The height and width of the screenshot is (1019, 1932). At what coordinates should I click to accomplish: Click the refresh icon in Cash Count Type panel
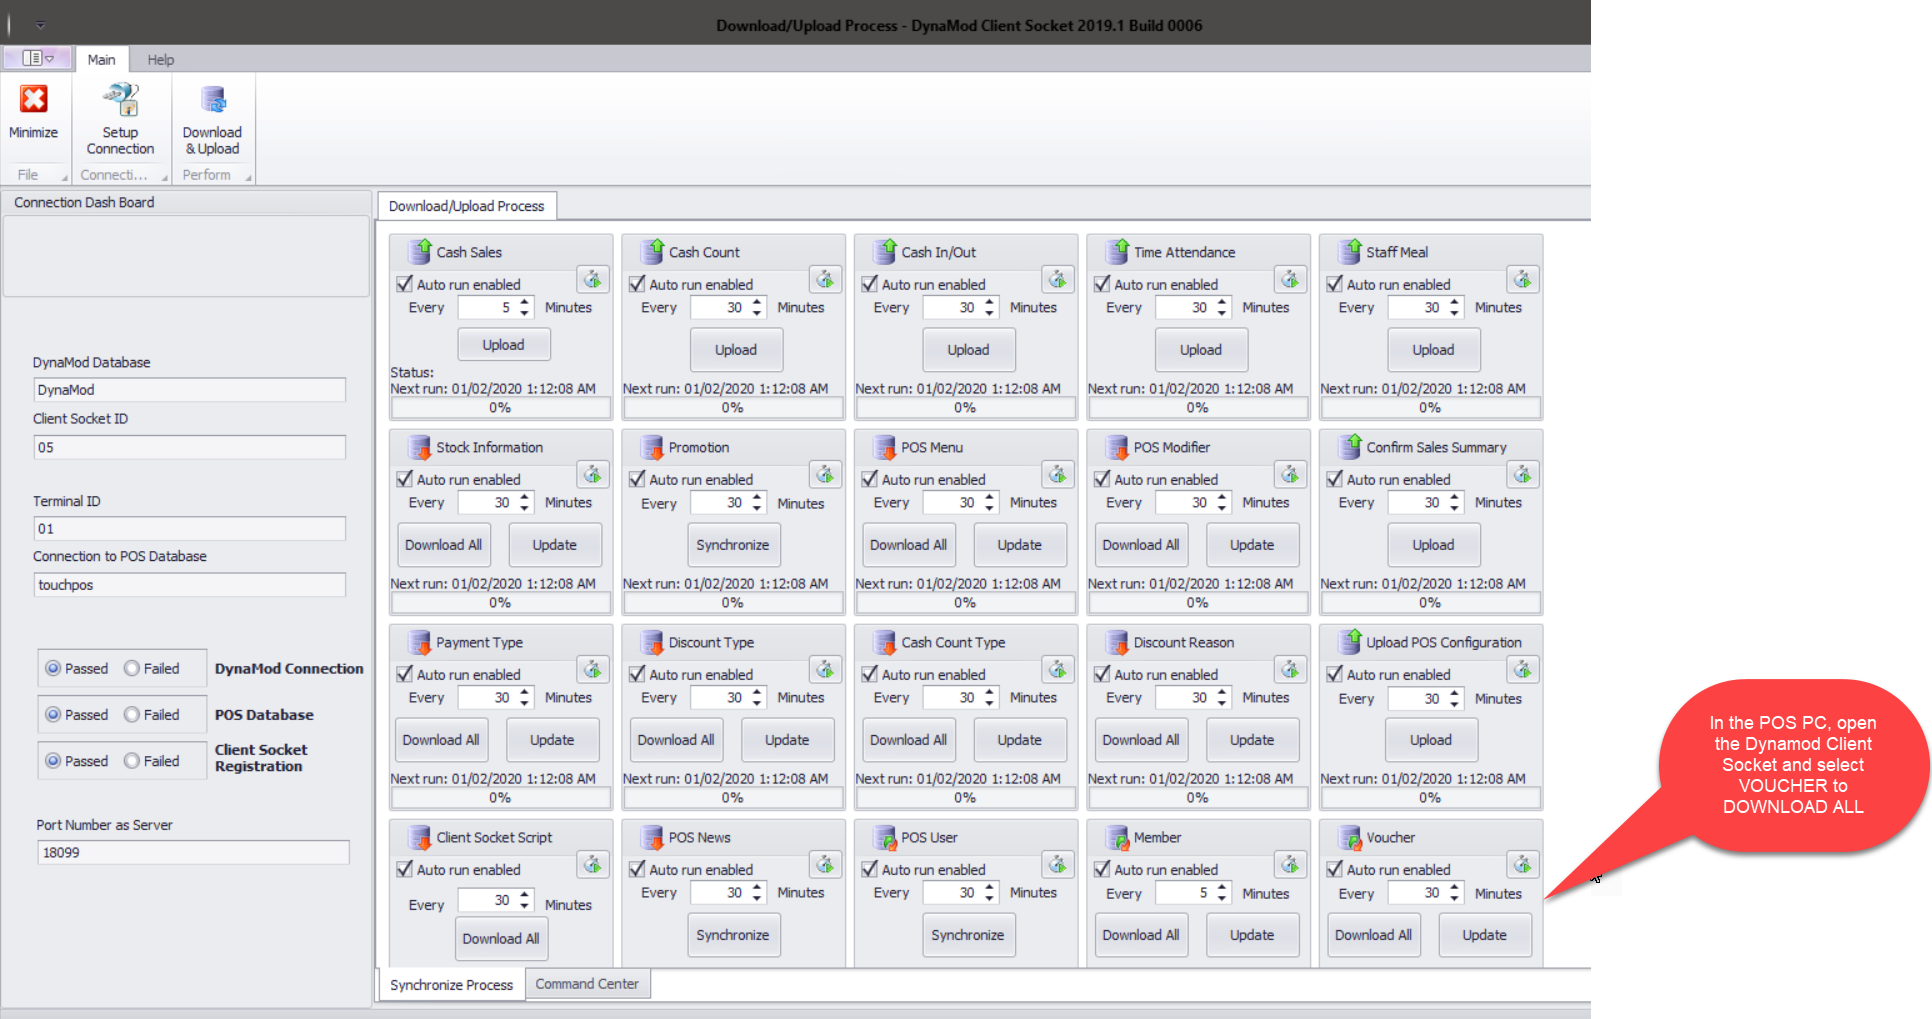[x=1058, y=670]
